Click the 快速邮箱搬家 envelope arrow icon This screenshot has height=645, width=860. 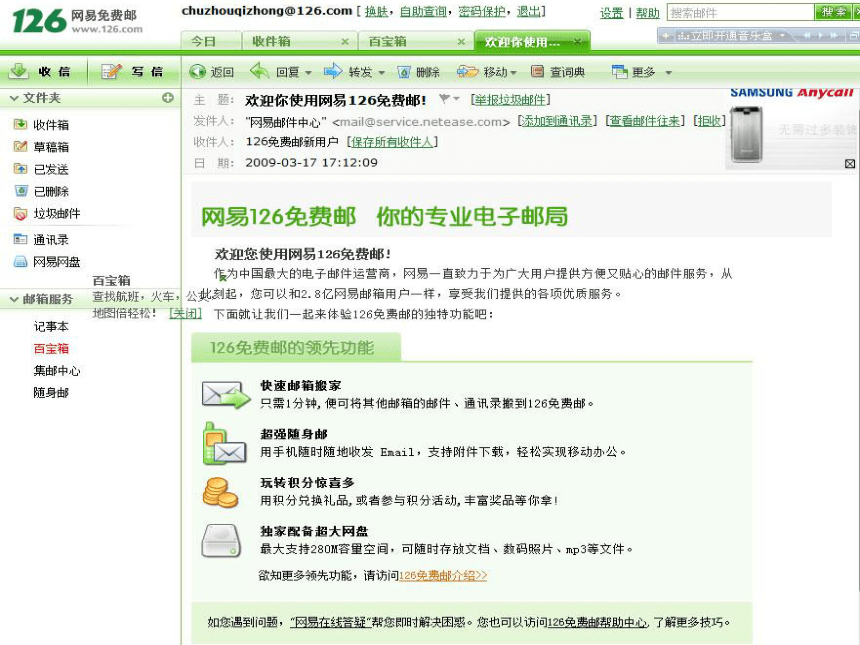[225, 394]
